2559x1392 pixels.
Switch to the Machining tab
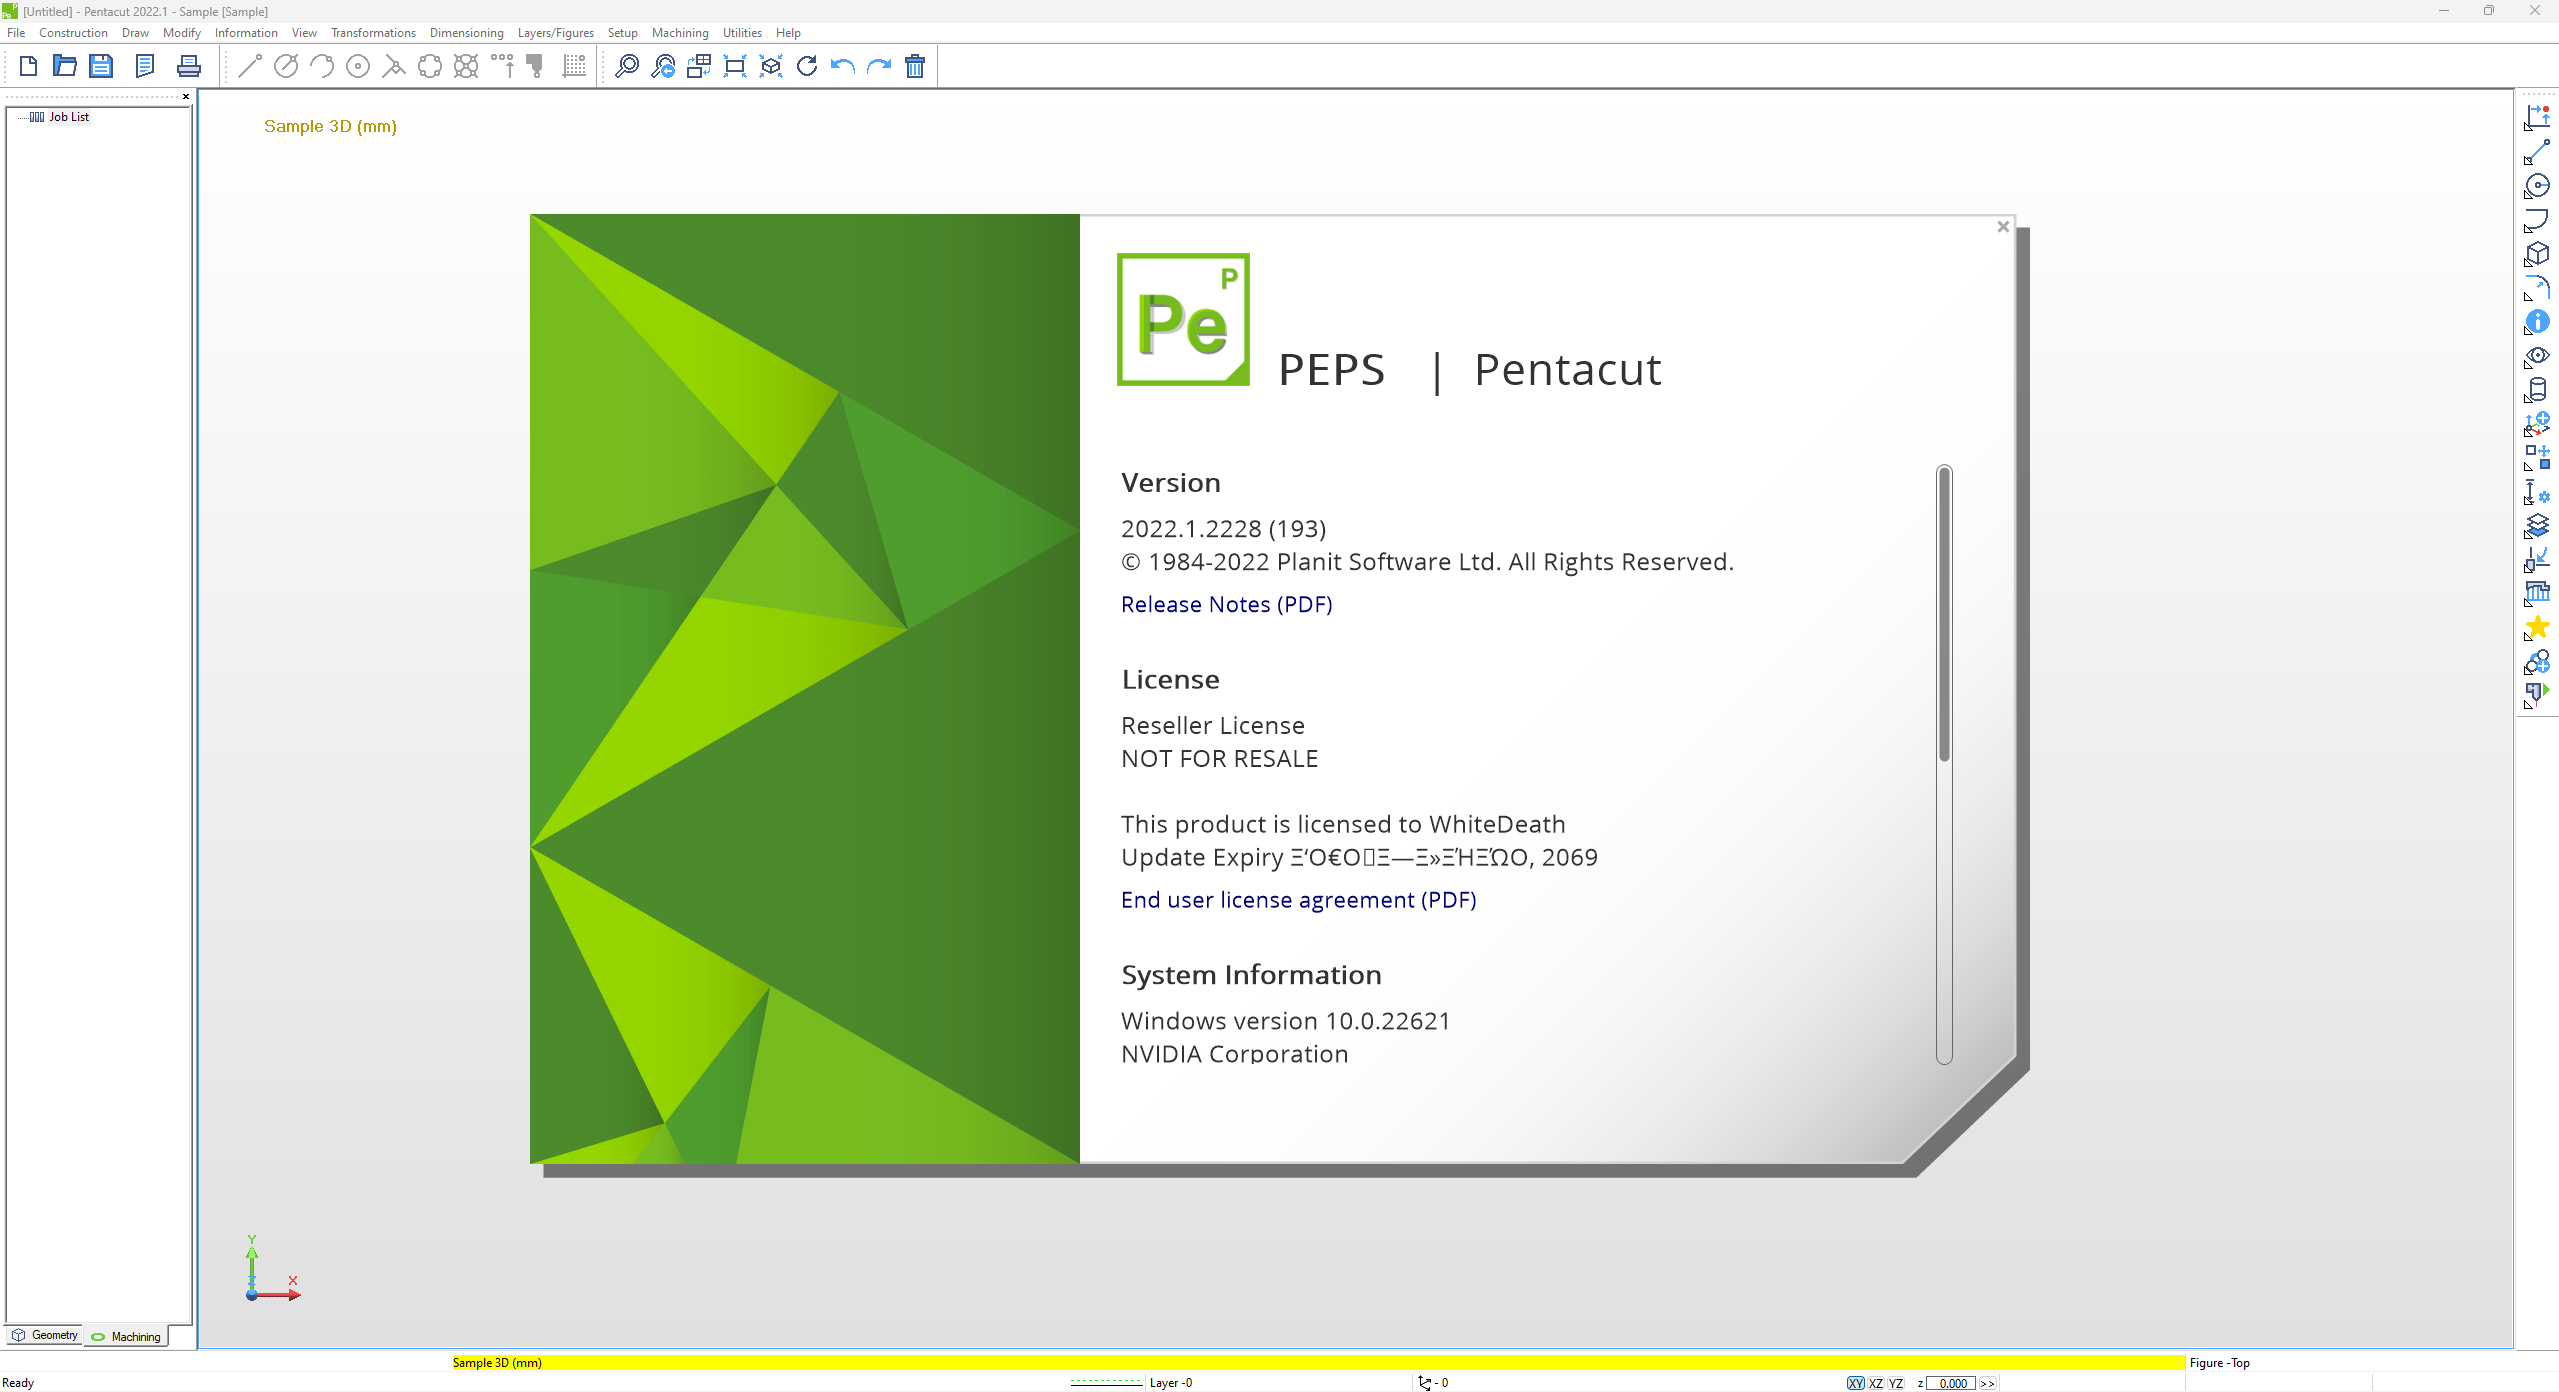(x=126, y=1336)
